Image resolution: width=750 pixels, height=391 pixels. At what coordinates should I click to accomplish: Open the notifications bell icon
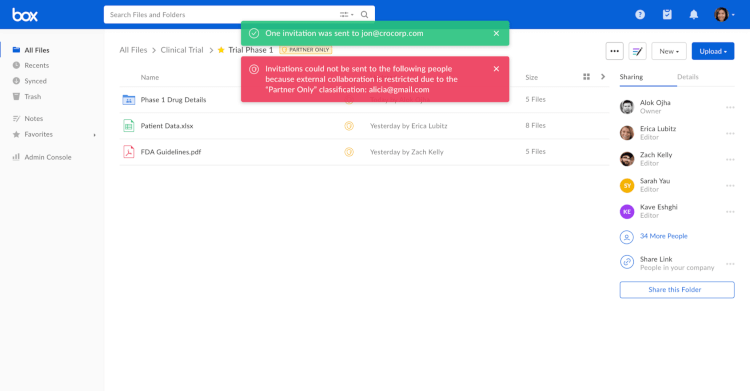(x=694, y=15)
